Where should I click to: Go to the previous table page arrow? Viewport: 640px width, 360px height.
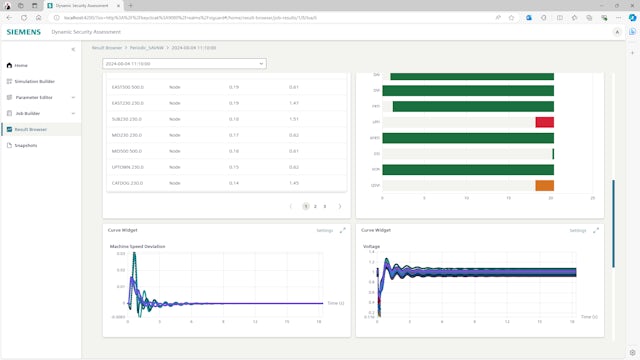click(291, 207)
